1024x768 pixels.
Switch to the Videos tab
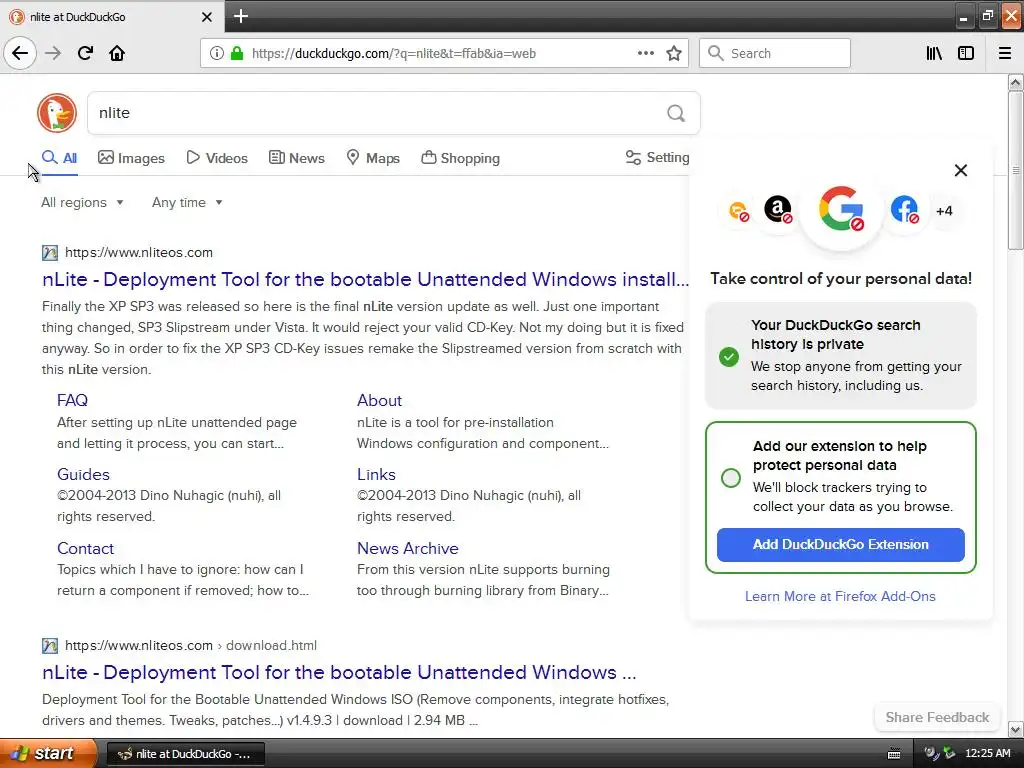pos(217,158)
